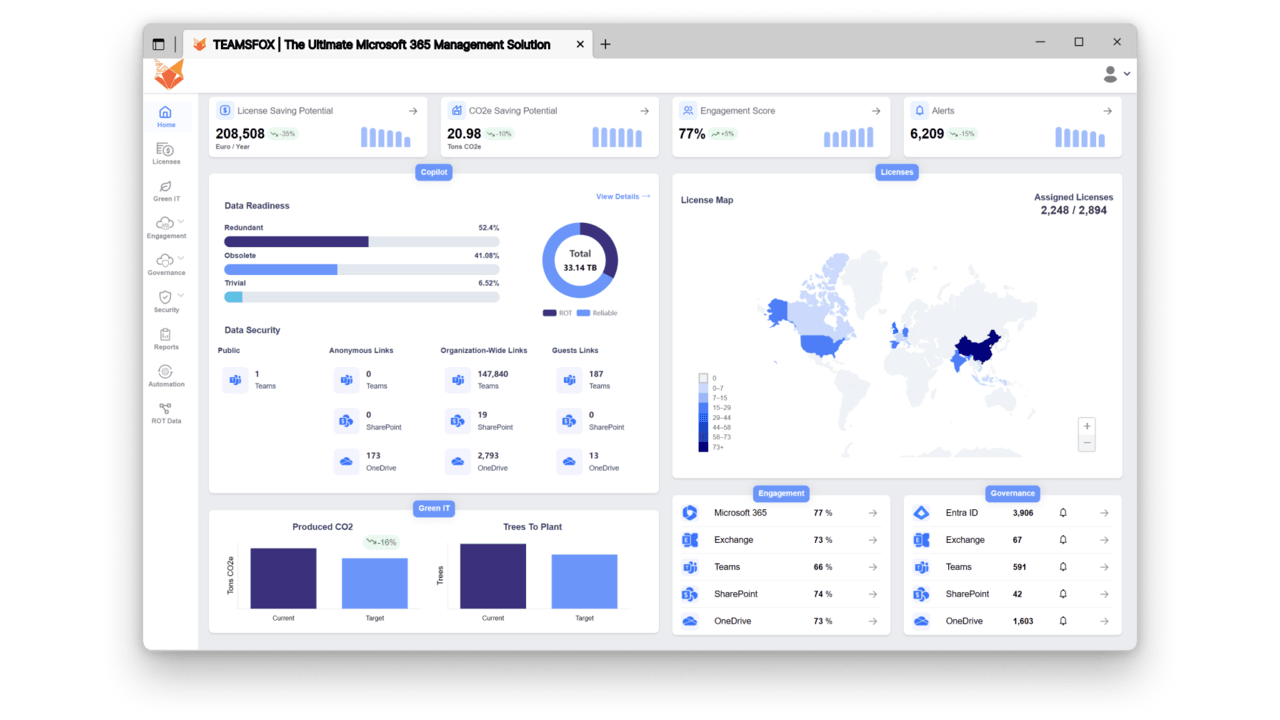Select the Governance badge above Entra ID list
Image resolution: width=1280 pixels, height=720 pixels.
tap(1013, 493)
